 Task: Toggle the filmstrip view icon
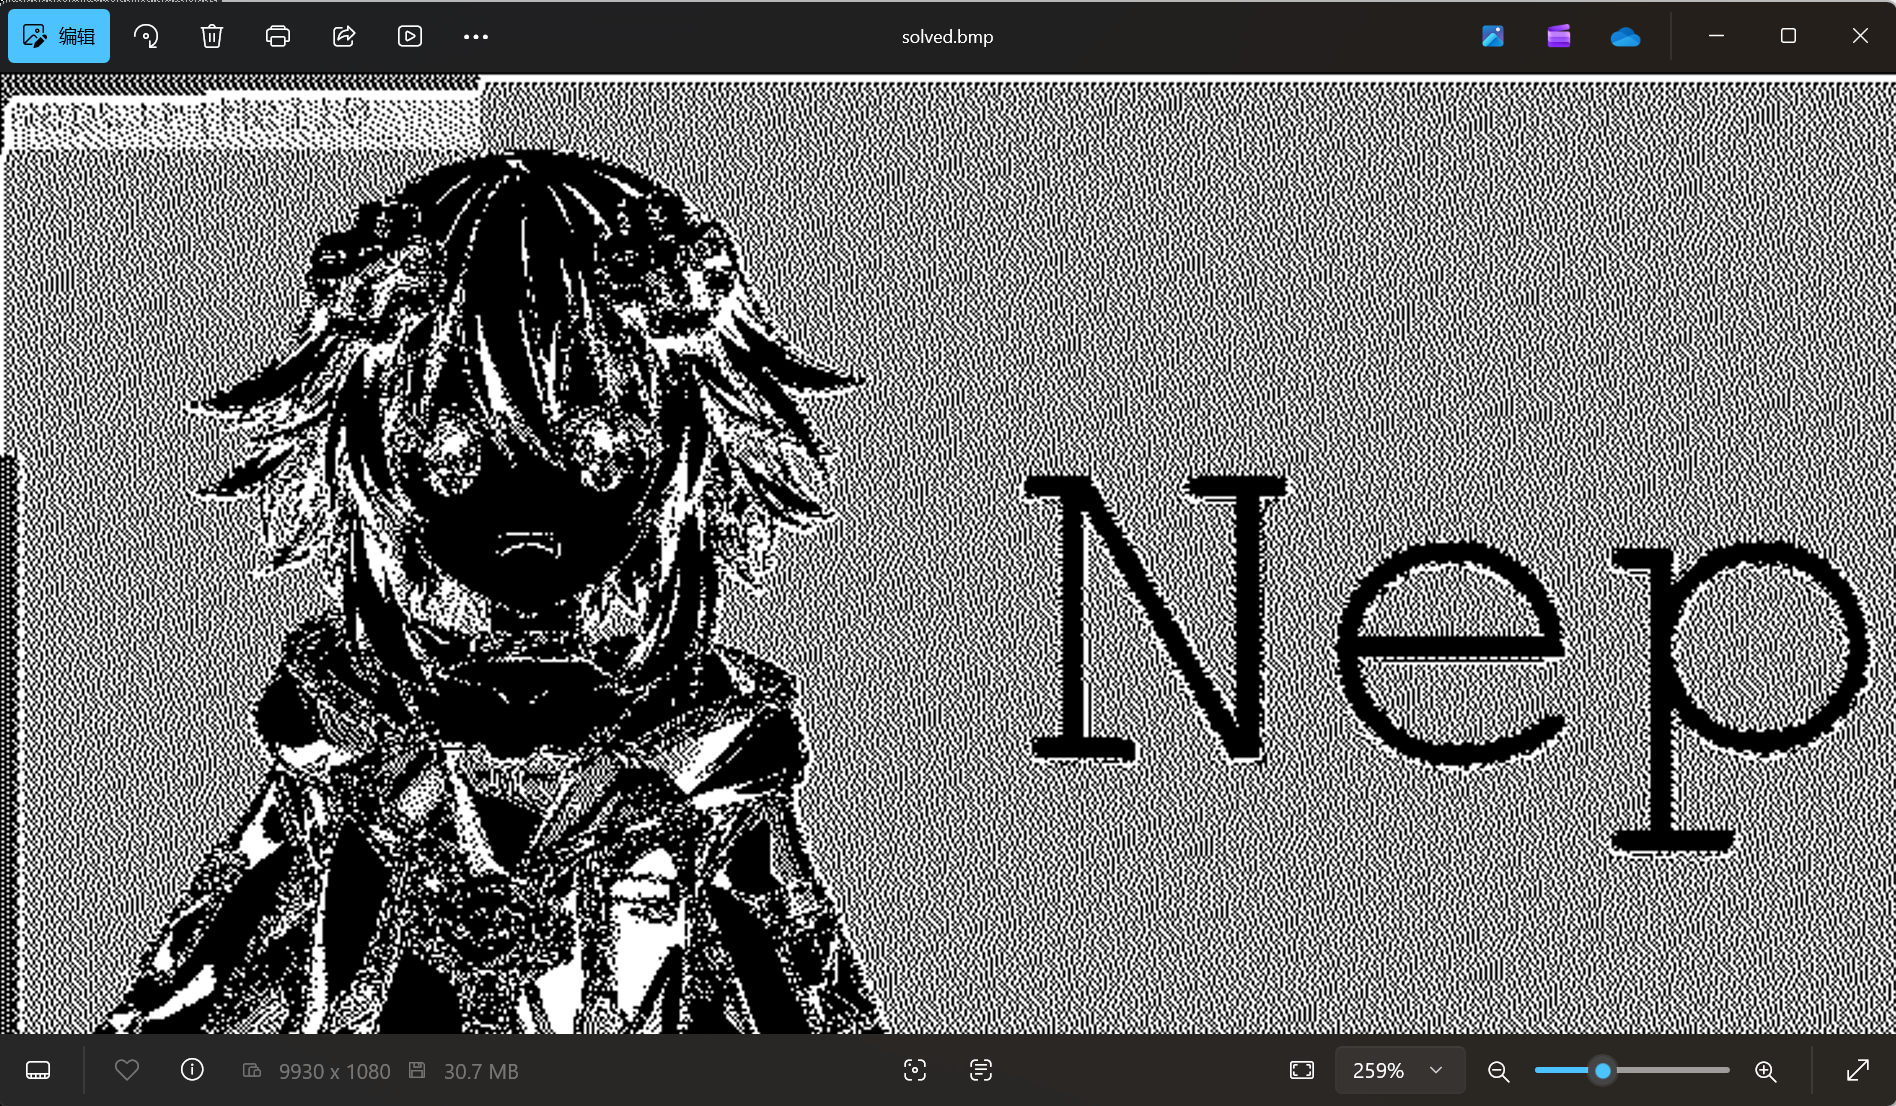tap(38, 1070)
